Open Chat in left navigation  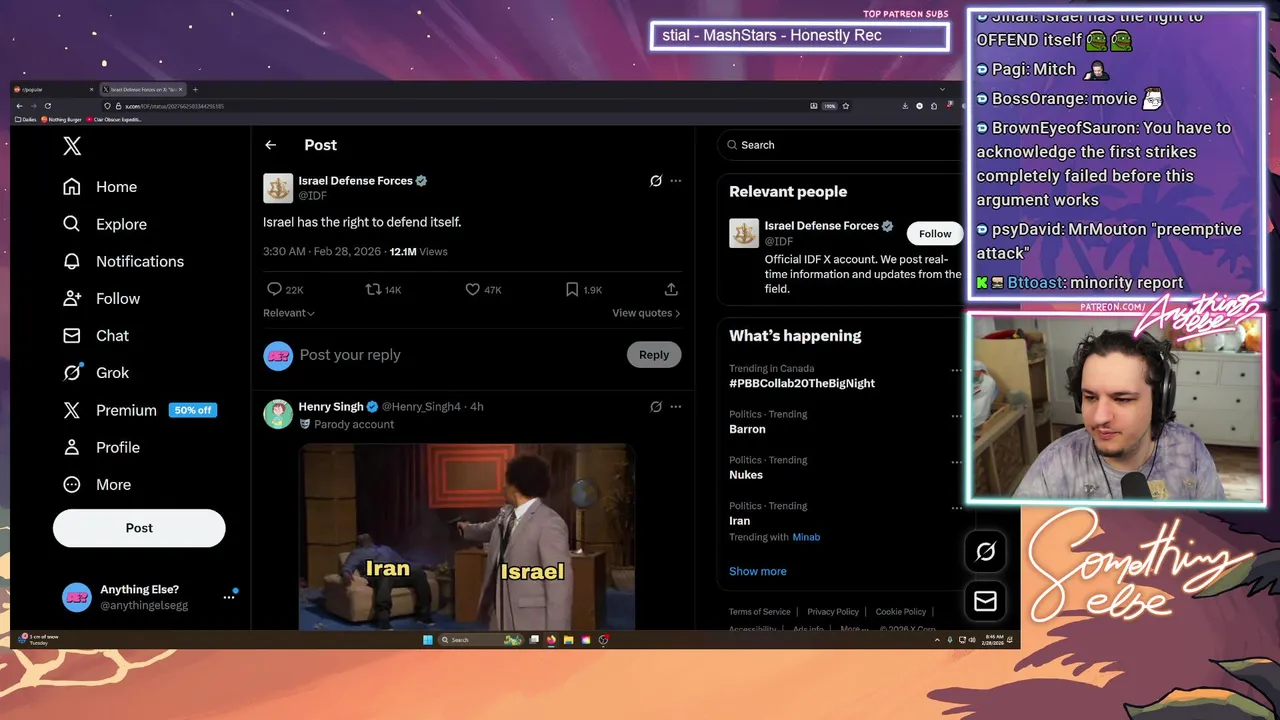tap(96, 335)
